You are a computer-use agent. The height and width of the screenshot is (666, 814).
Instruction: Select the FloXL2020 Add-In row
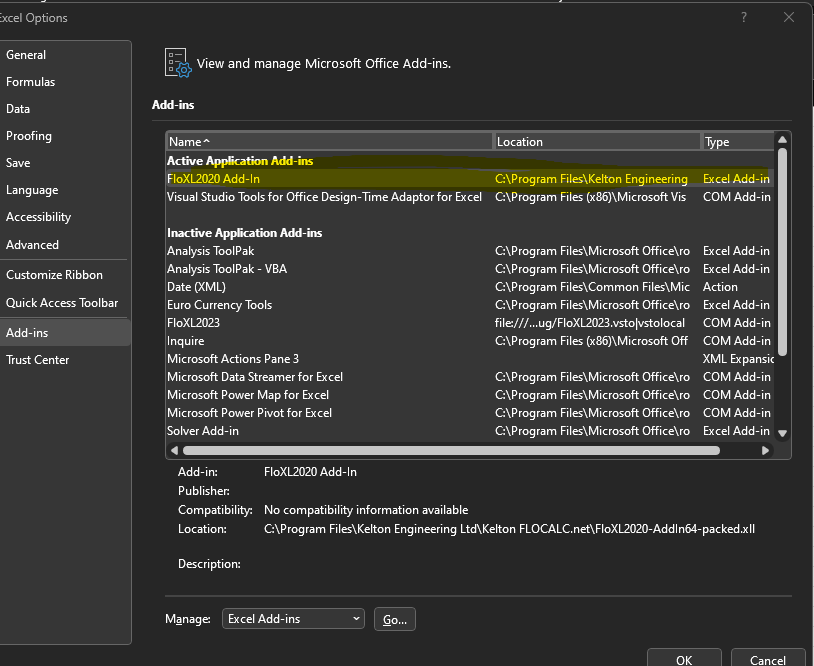469,179
